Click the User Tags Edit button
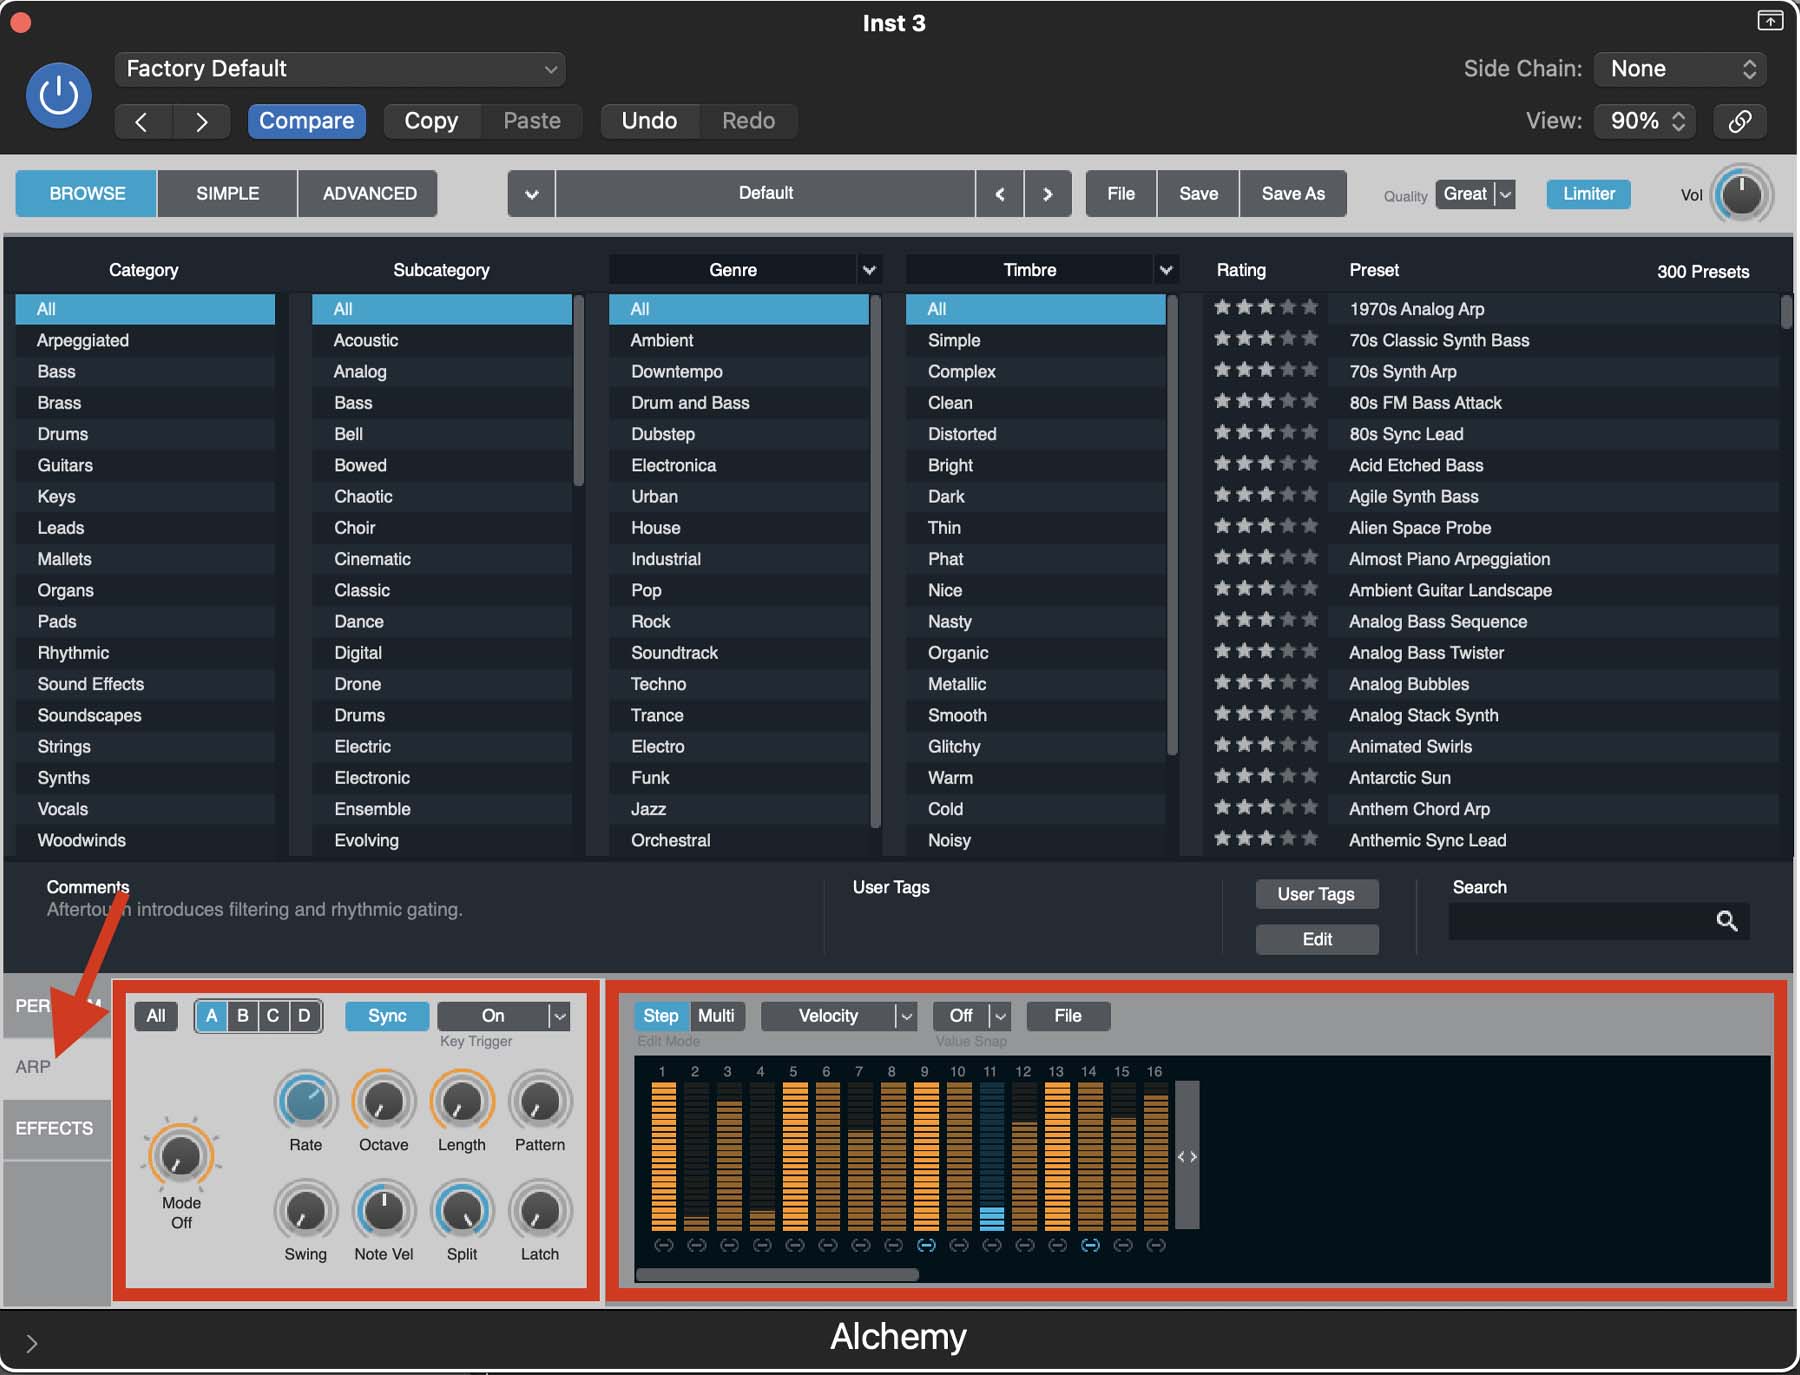1800x1375 pixels. click(x=1316, y=939)
